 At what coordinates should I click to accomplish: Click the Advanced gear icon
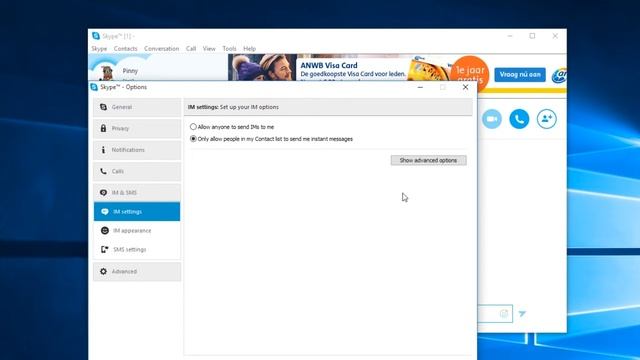[x=103, y=271]
